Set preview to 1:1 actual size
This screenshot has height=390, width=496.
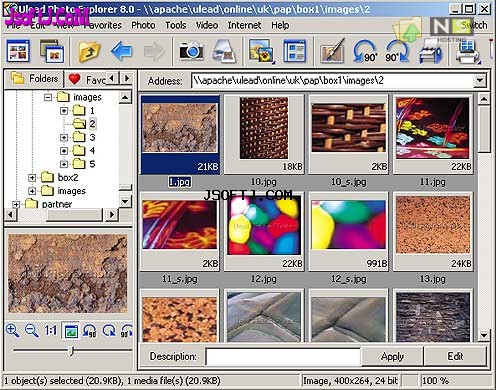(x=50, y=330)
